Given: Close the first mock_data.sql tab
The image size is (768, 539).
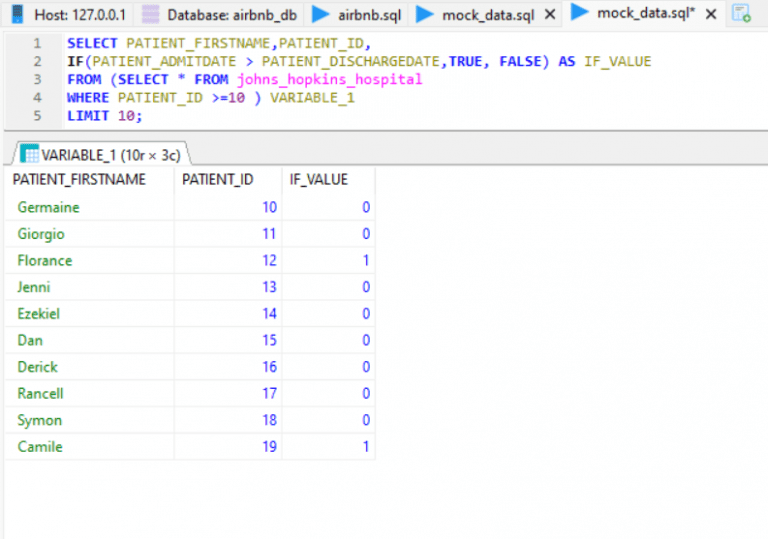Looking at the screenshot, I should (550, 15).
